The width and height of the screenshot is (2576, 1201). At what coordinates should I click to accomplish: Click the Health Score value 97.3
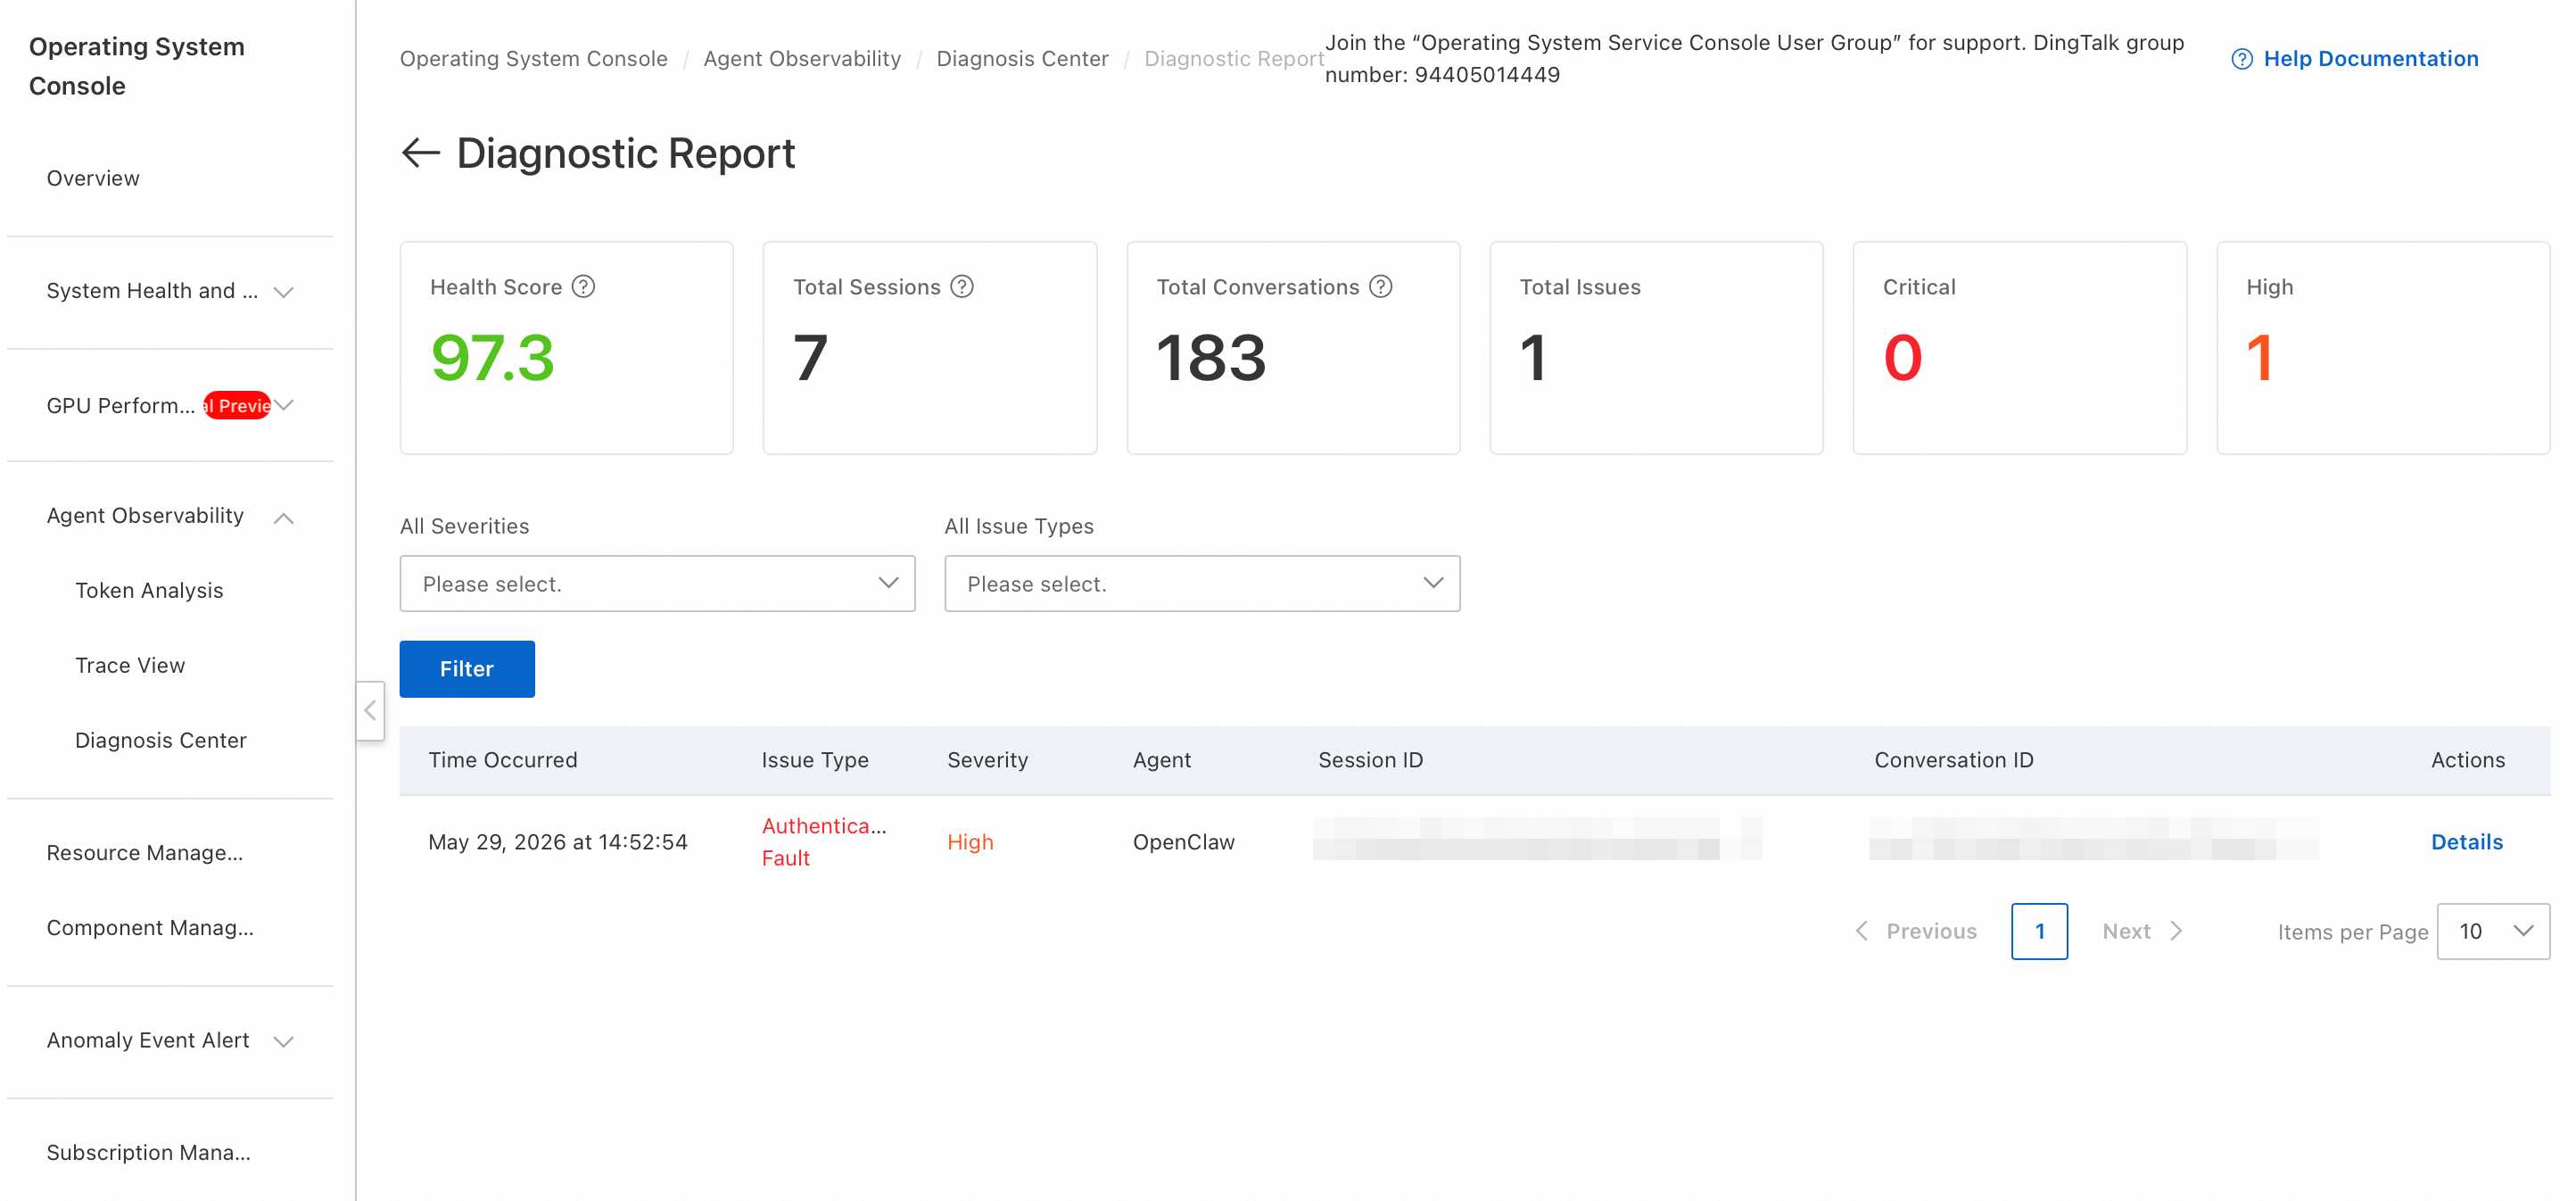click(x=492, y=358)
